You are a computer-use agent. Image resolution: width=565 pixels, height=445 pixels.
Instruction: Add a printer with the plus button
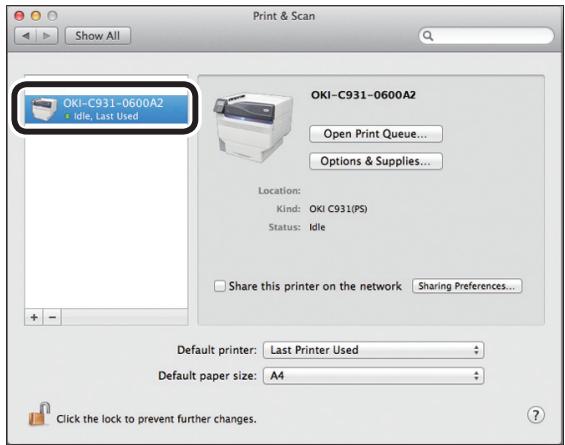coord(34,317)
